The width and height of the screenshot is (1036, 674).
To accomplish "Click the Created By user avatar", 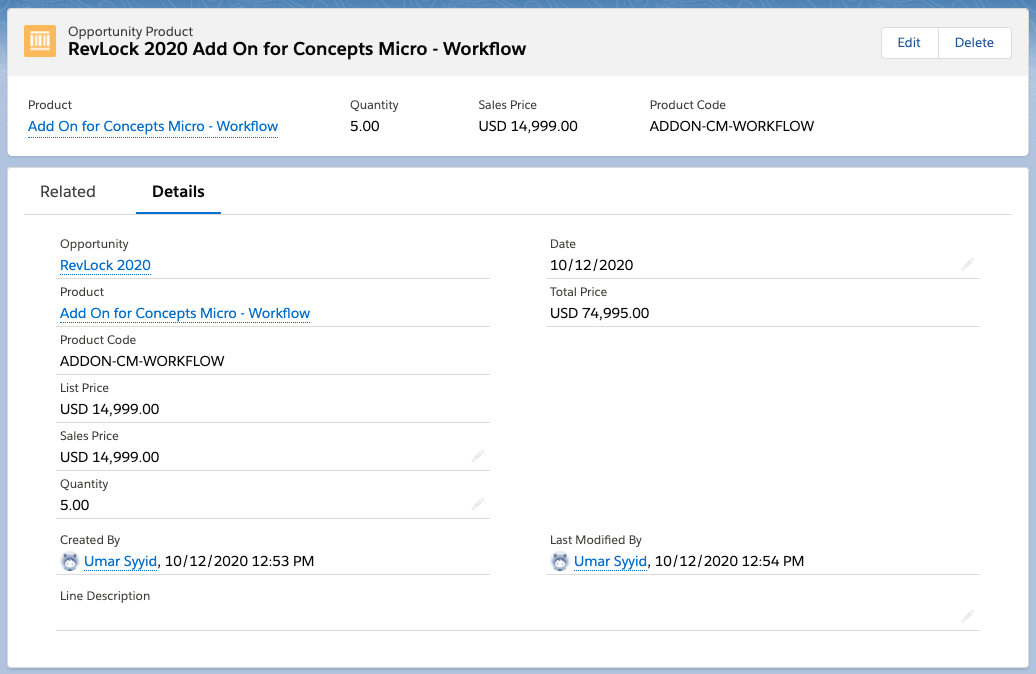I will tap(69, 562).
